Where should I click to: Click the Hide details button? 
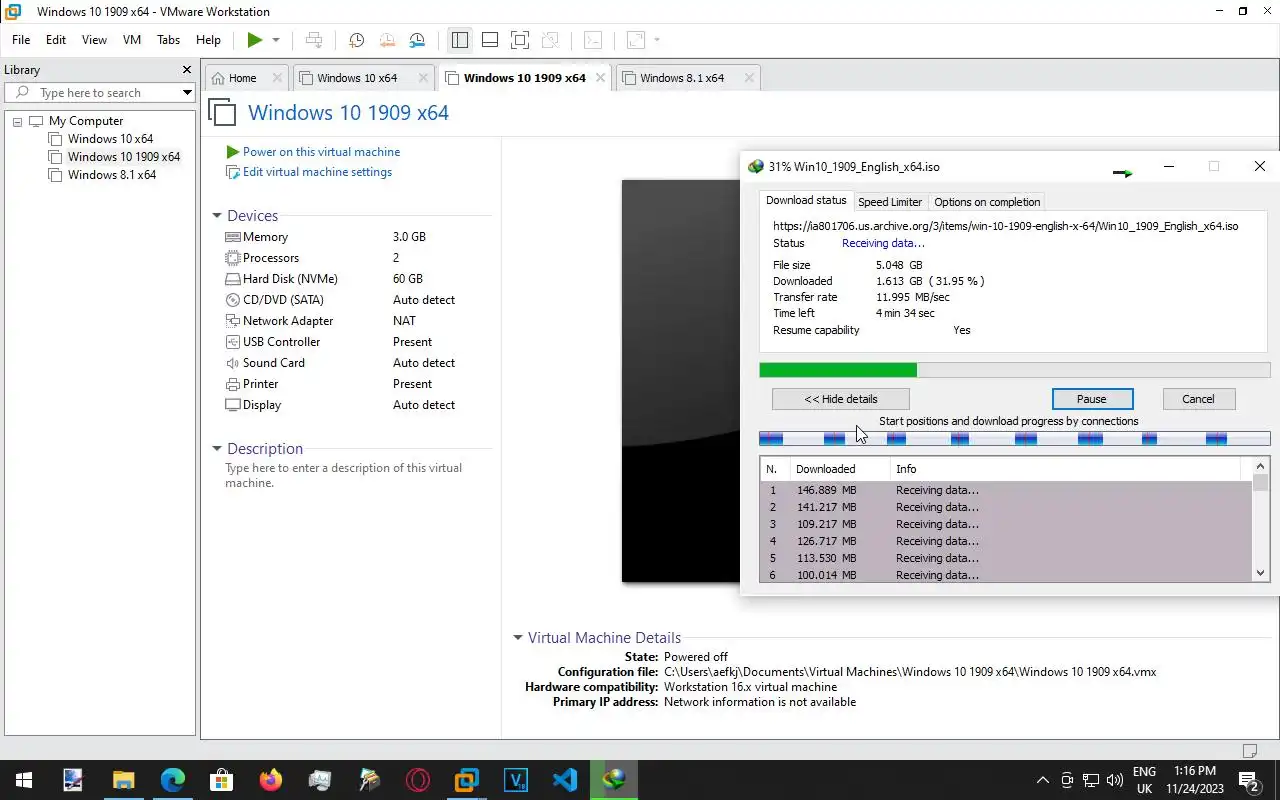(840, 399)
